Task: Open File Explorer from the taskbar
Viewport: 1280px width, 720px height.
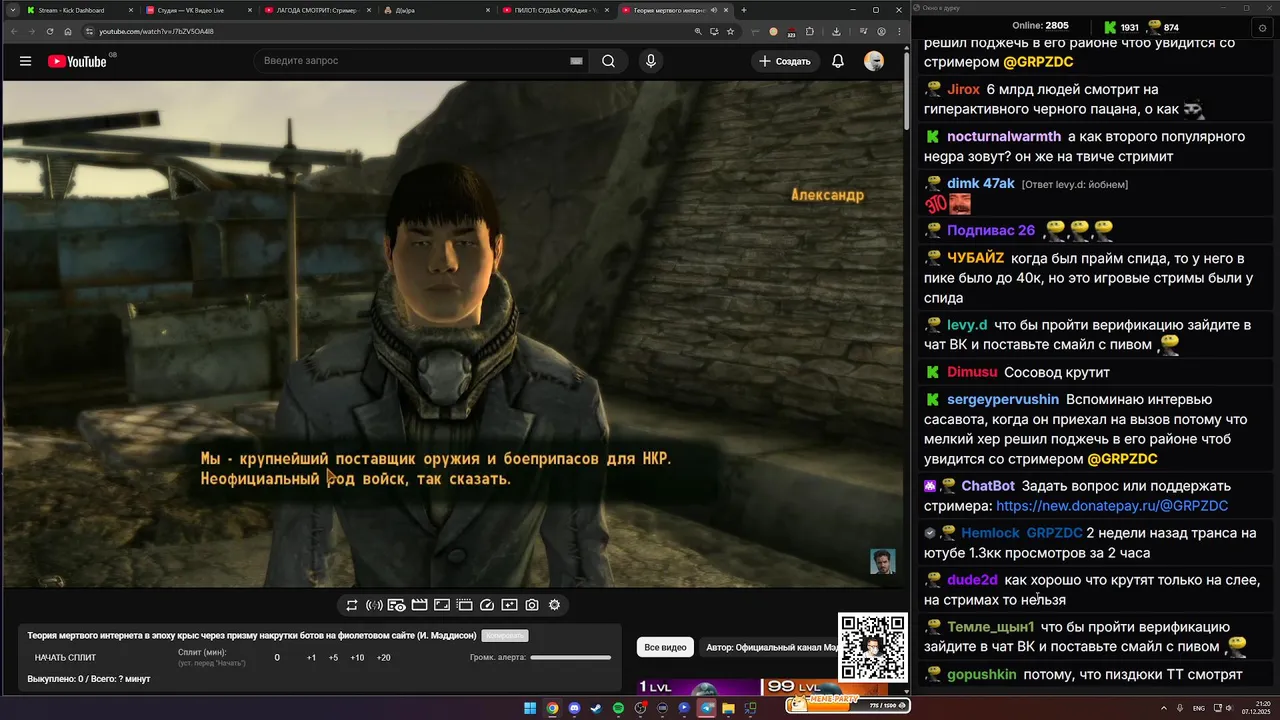Action: (x=728, y=708)
